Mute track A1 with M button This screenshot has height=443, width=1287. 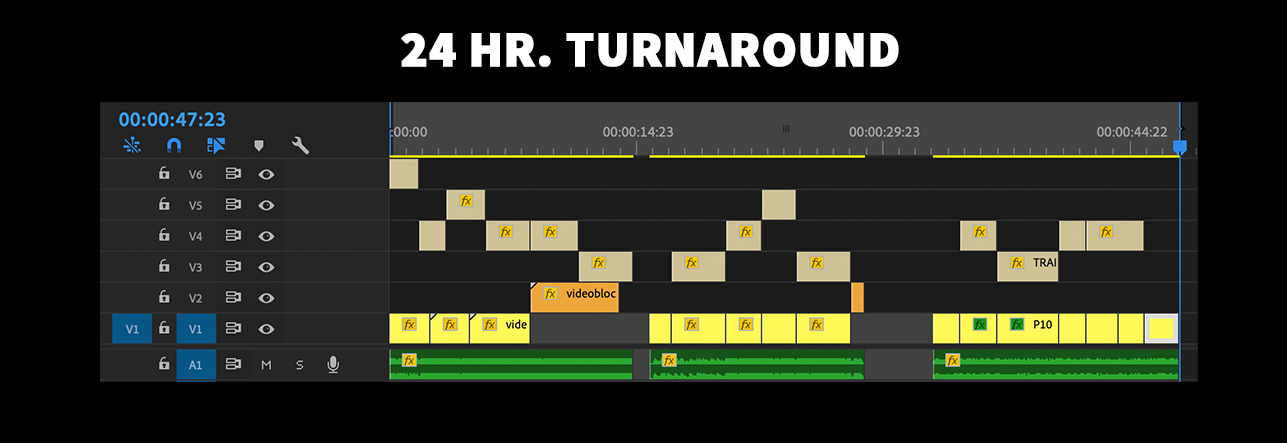point(266,365)
